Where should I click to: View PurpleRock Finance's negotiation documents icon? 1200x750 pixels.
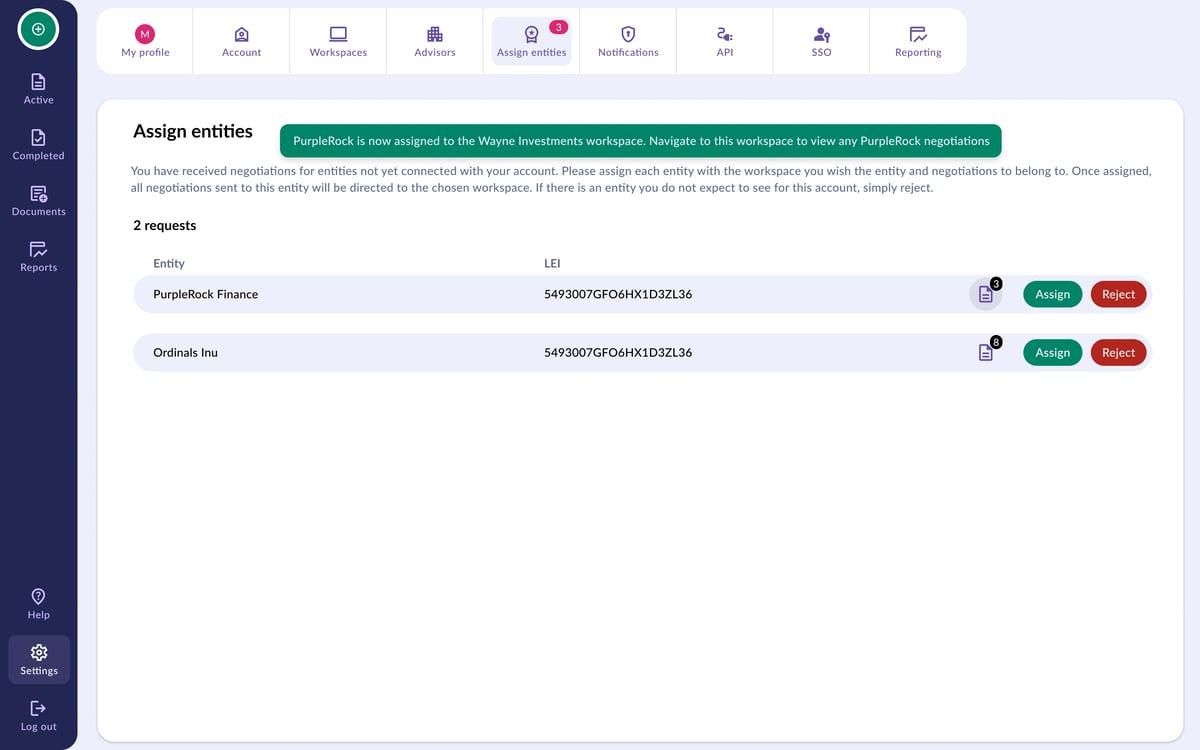tap(986, 294)
